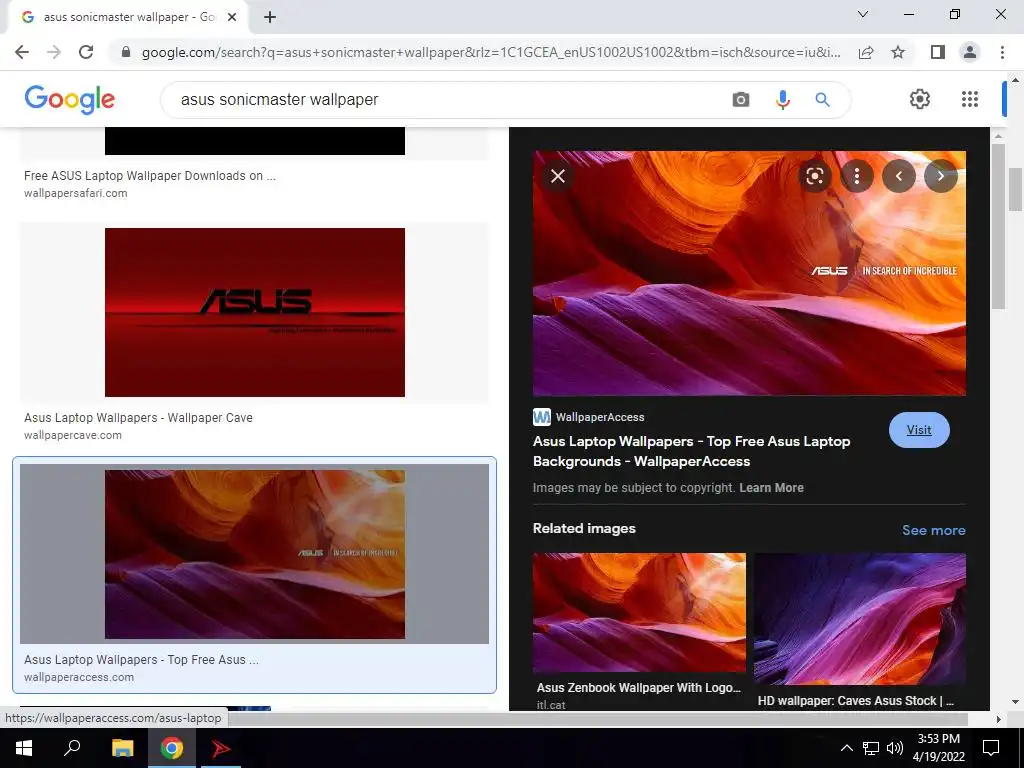Viewport: 1024px width, 768px height.
Task: Open selected orange canyon result thumbnail
Action: click(255, 554)
